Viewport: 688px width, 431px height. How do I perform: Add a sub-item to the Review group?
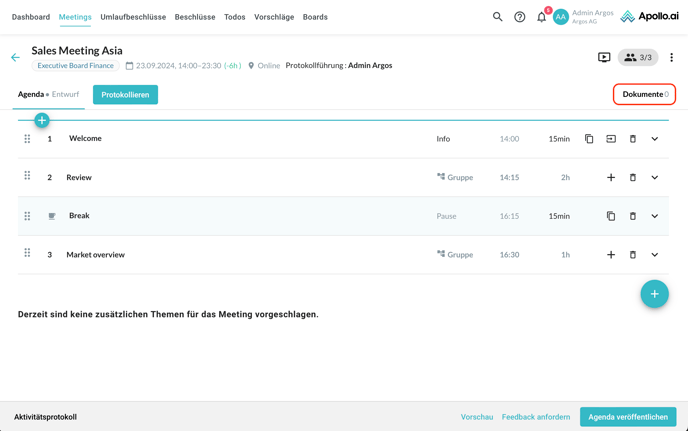(x=611, y=178)
